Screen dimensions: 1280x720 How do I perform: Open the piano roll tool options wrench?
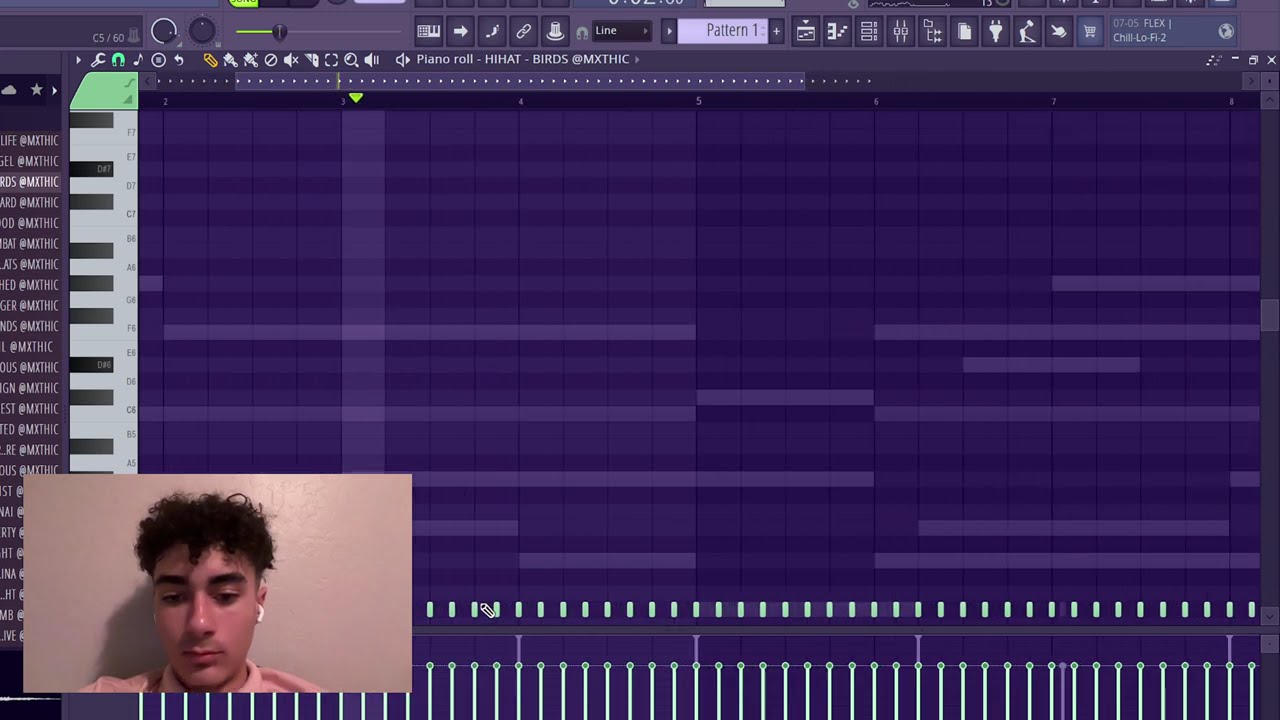pyautogui.click(x=98, y=60)
